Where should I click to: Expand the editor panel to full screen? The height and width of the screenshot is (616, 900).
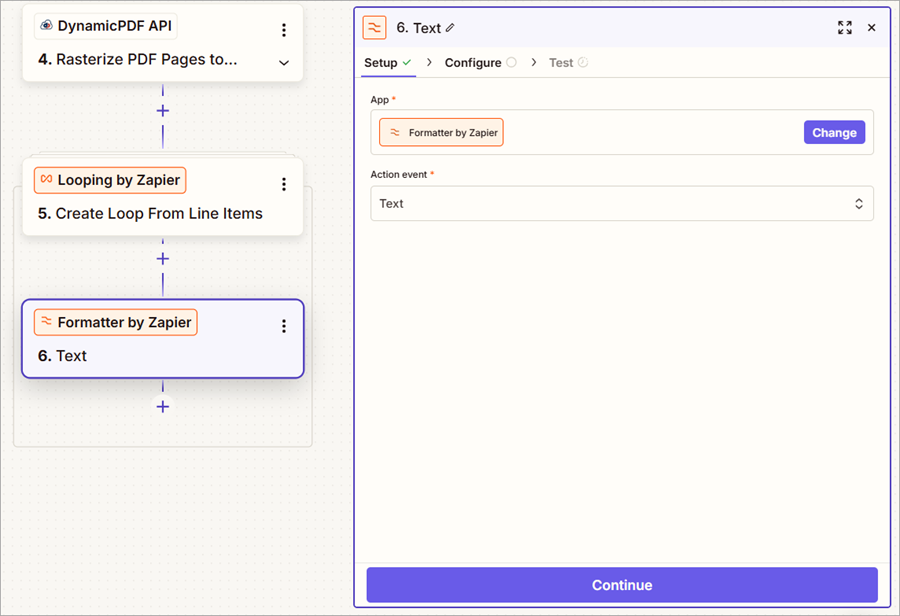click(x=845, y=28)
